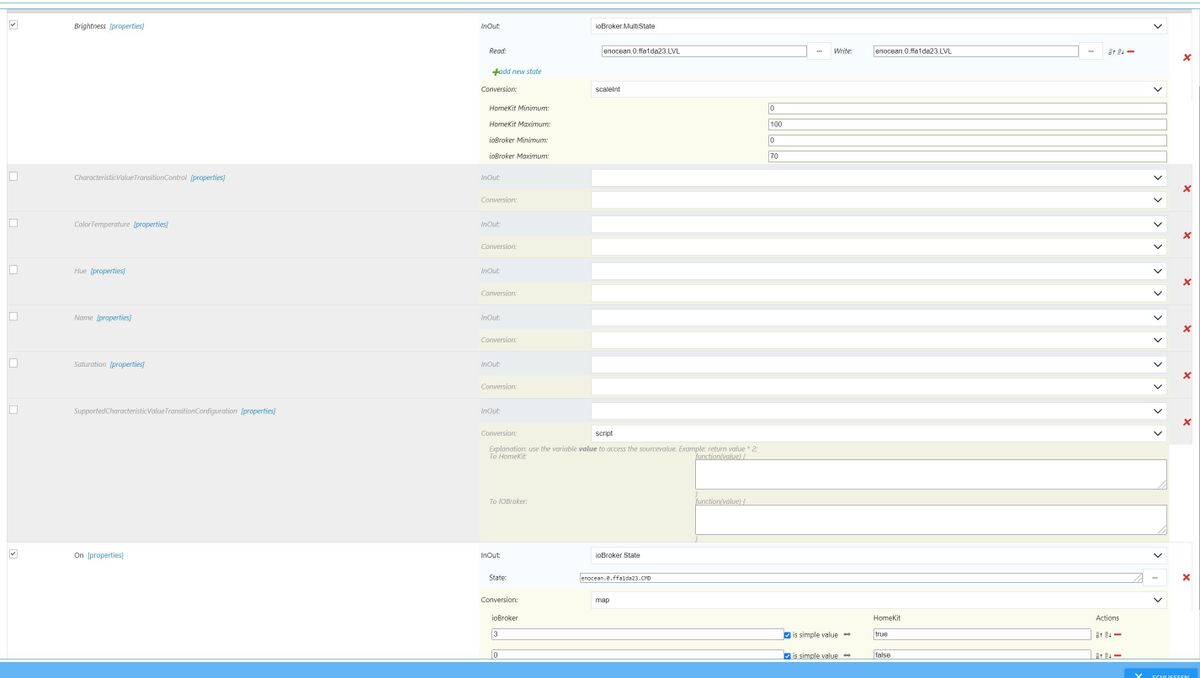Click the 'To IOBroker' script text area
1200x678 pixels.
click(931, 519)
